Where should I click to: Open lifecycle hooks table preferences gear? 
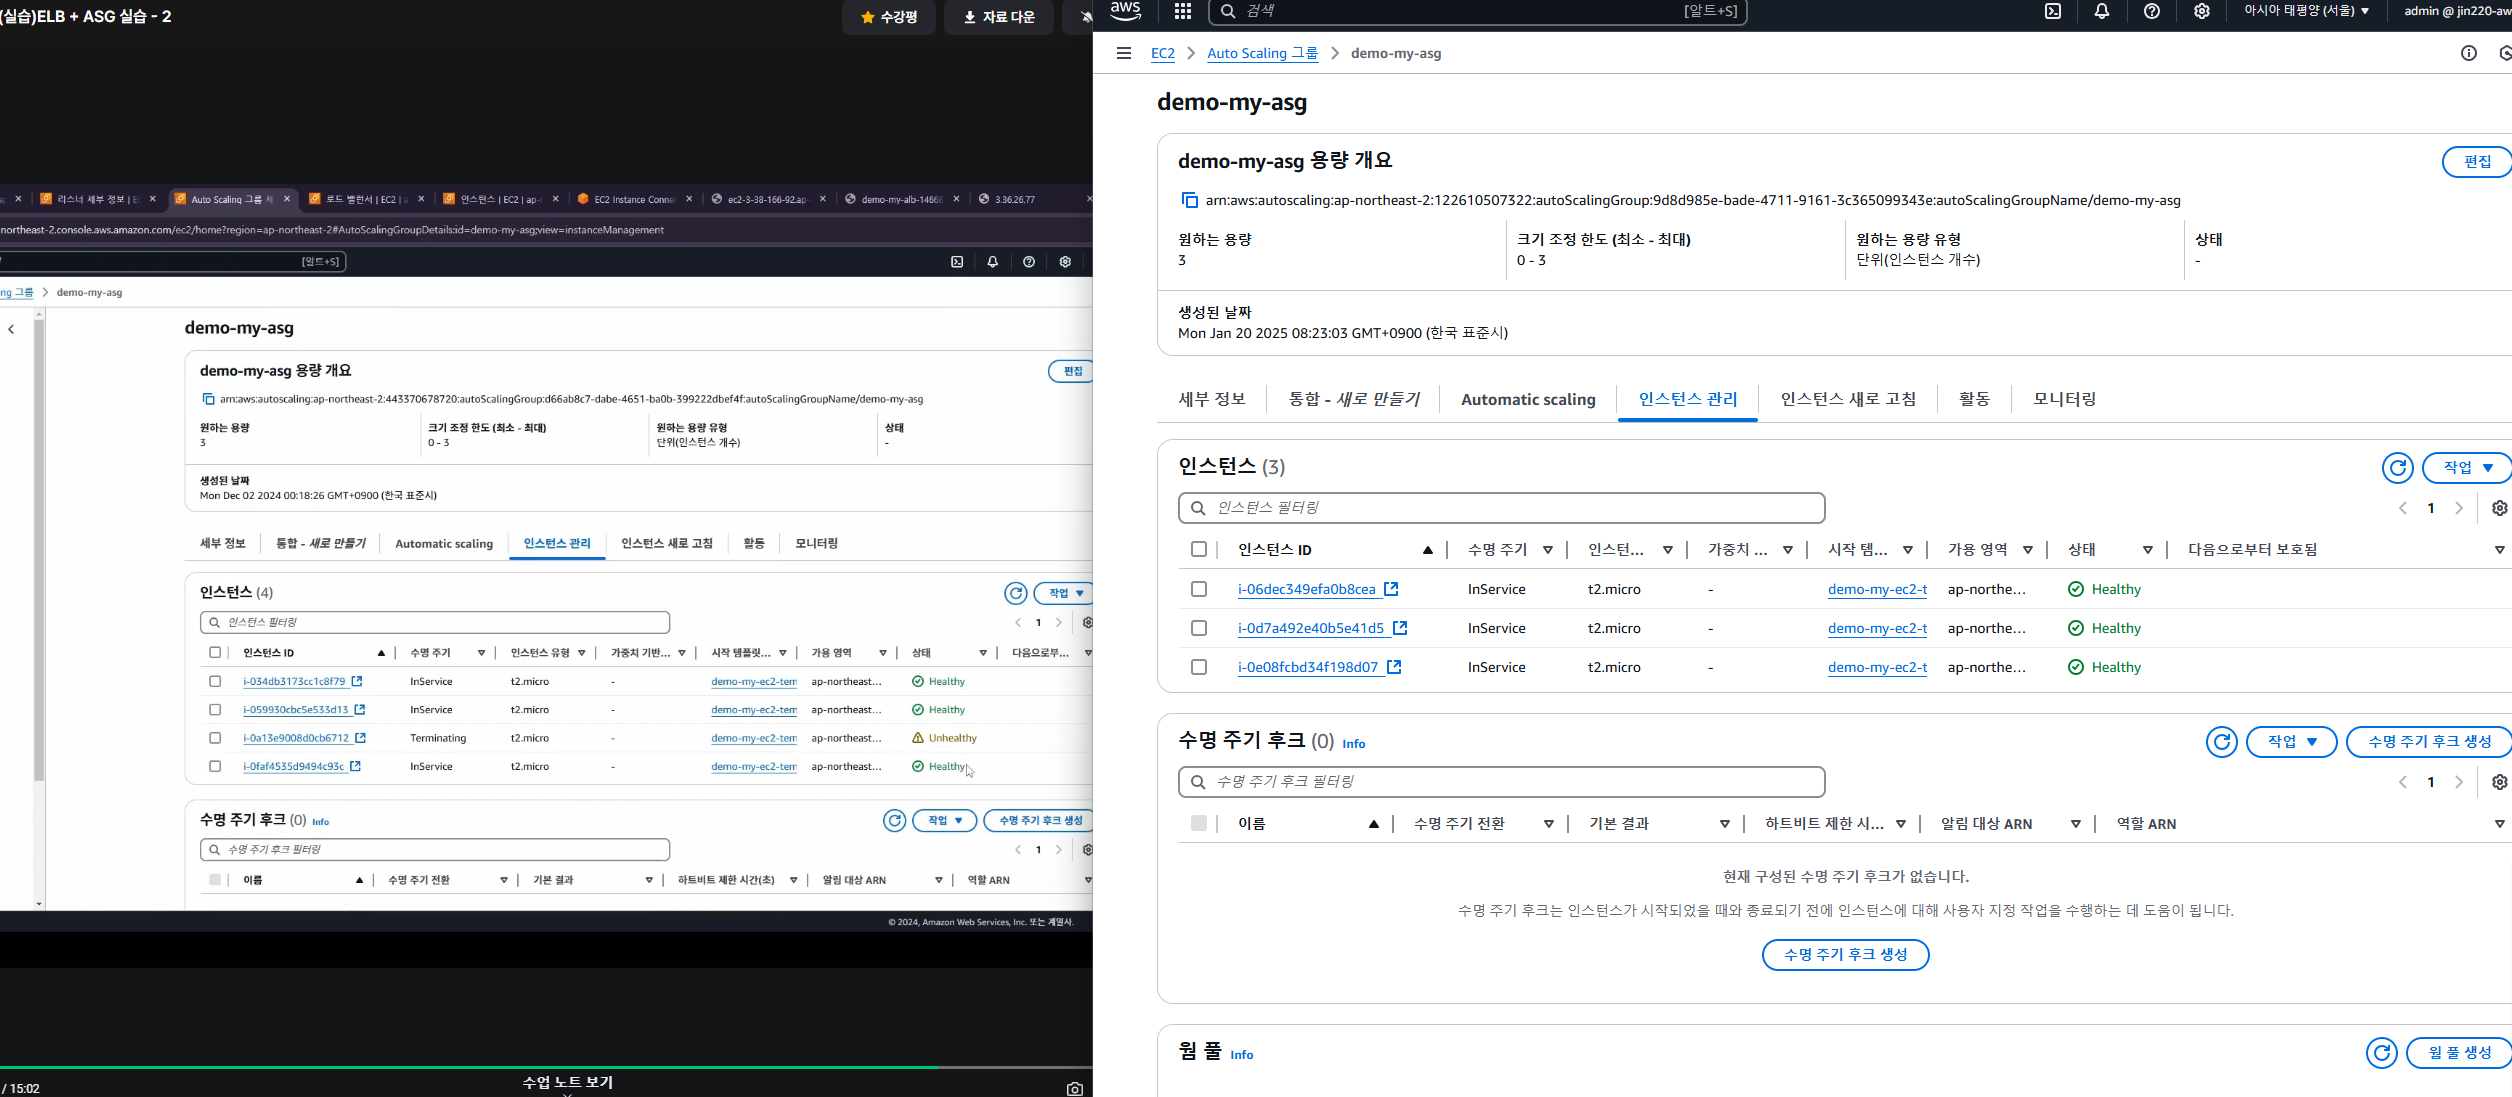(2499, 782)
